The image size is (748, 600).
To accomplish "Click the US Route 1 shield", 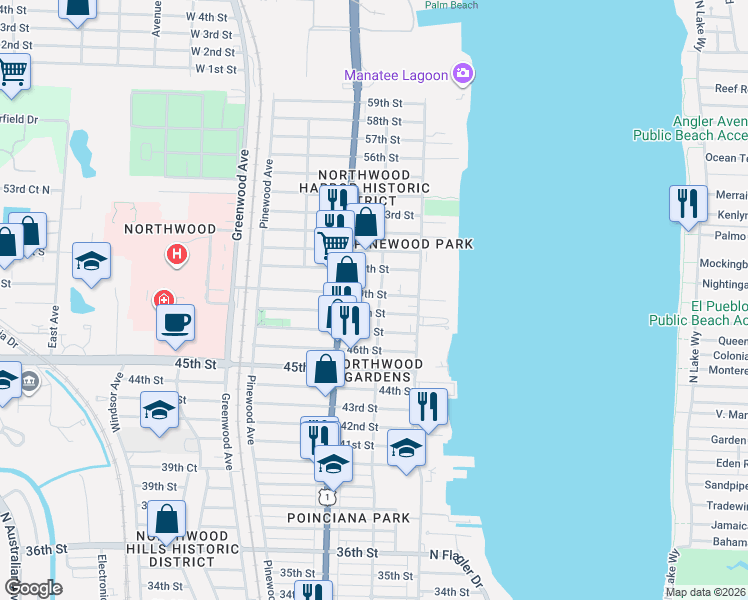I will pyautogui.click(x=327, y=497).
